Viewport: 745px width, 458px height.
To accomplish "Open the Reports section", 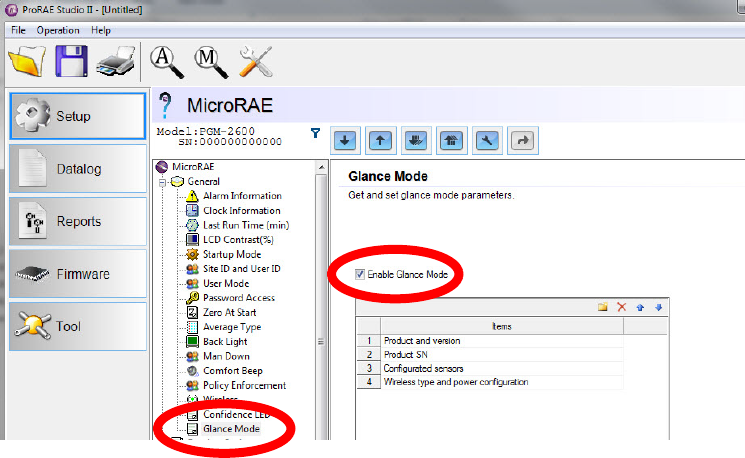I will pyautogui.click(x=77, y=221).
